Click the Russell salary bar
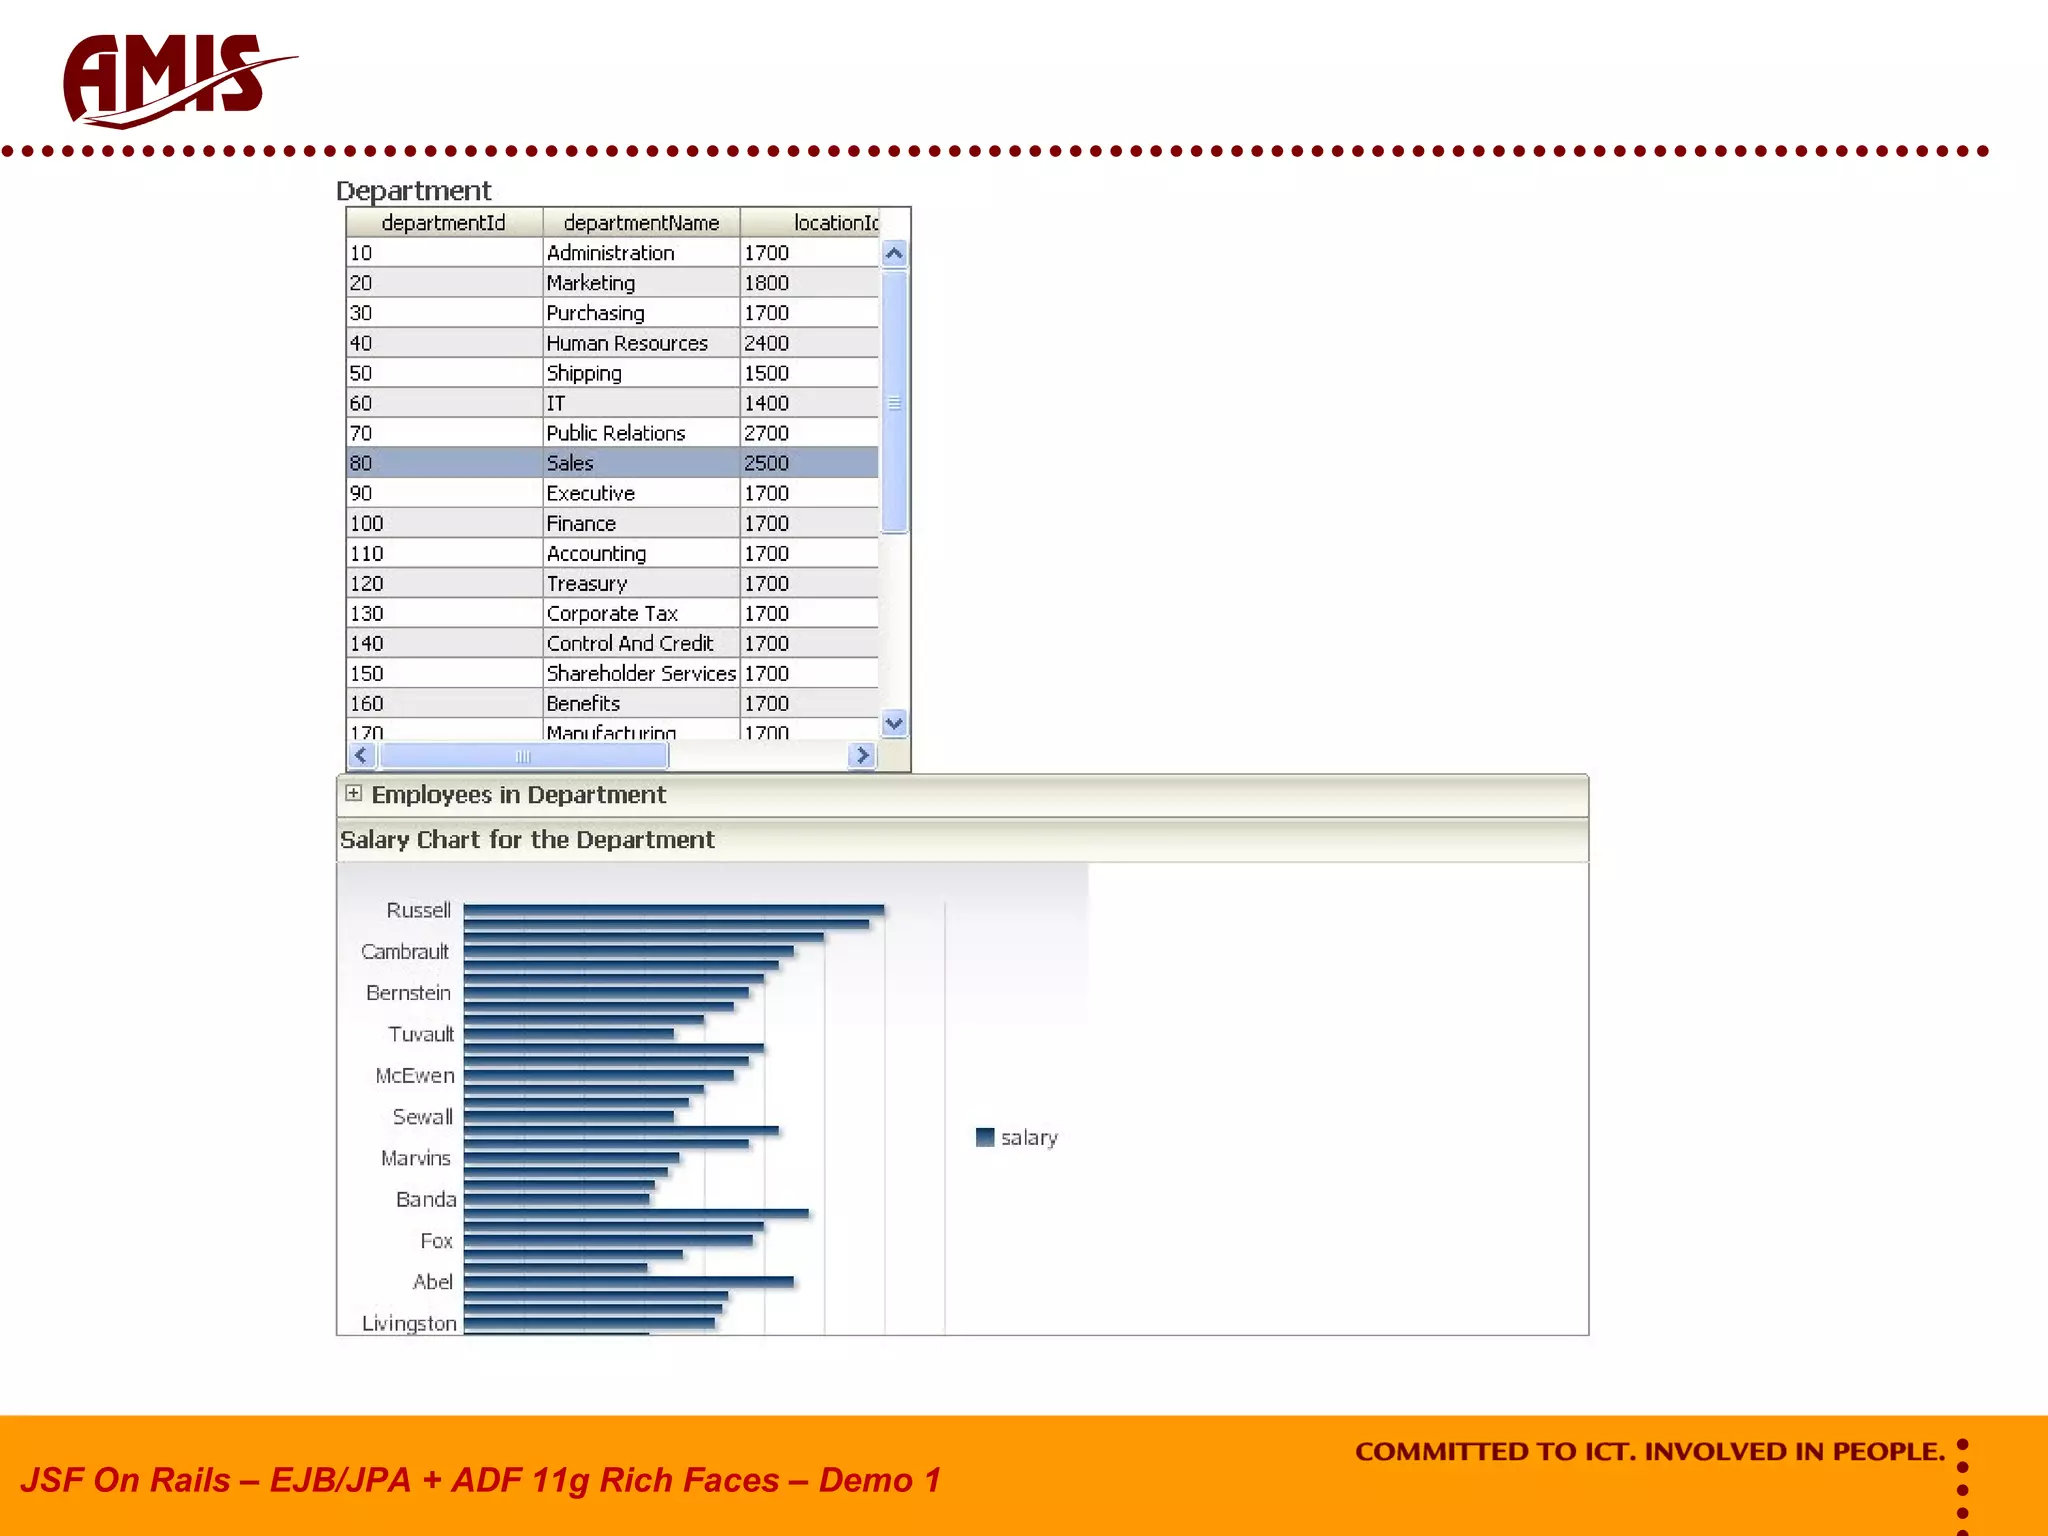Viewport: 2048px width, 1536px height. [673, 909]
